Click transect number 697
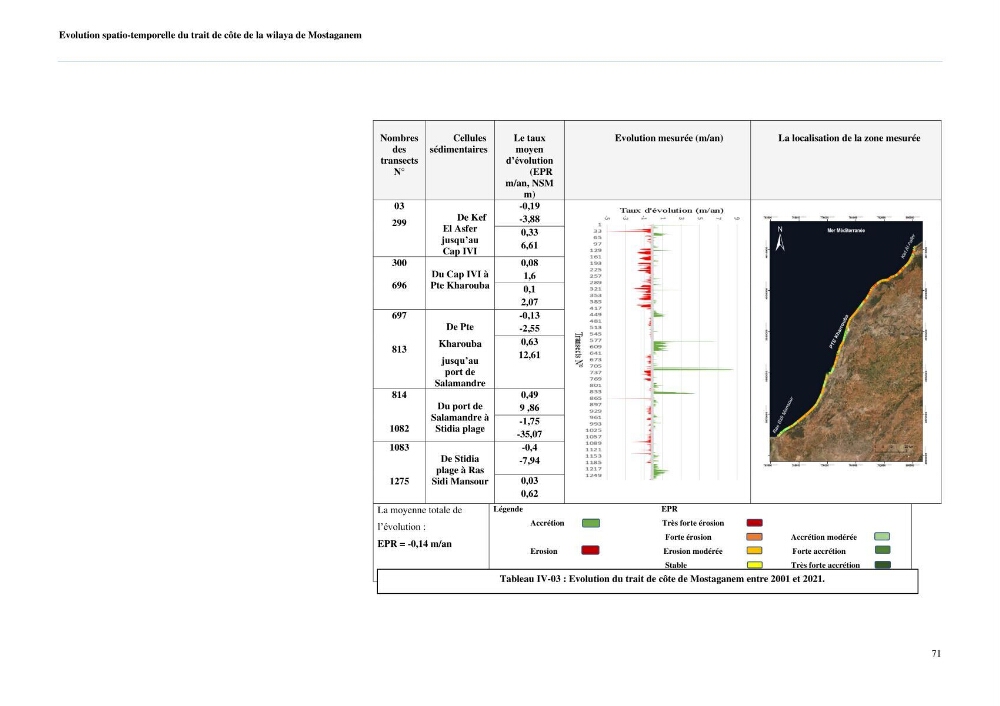This screenshot has height=706, width=1000. click(399, 315)
